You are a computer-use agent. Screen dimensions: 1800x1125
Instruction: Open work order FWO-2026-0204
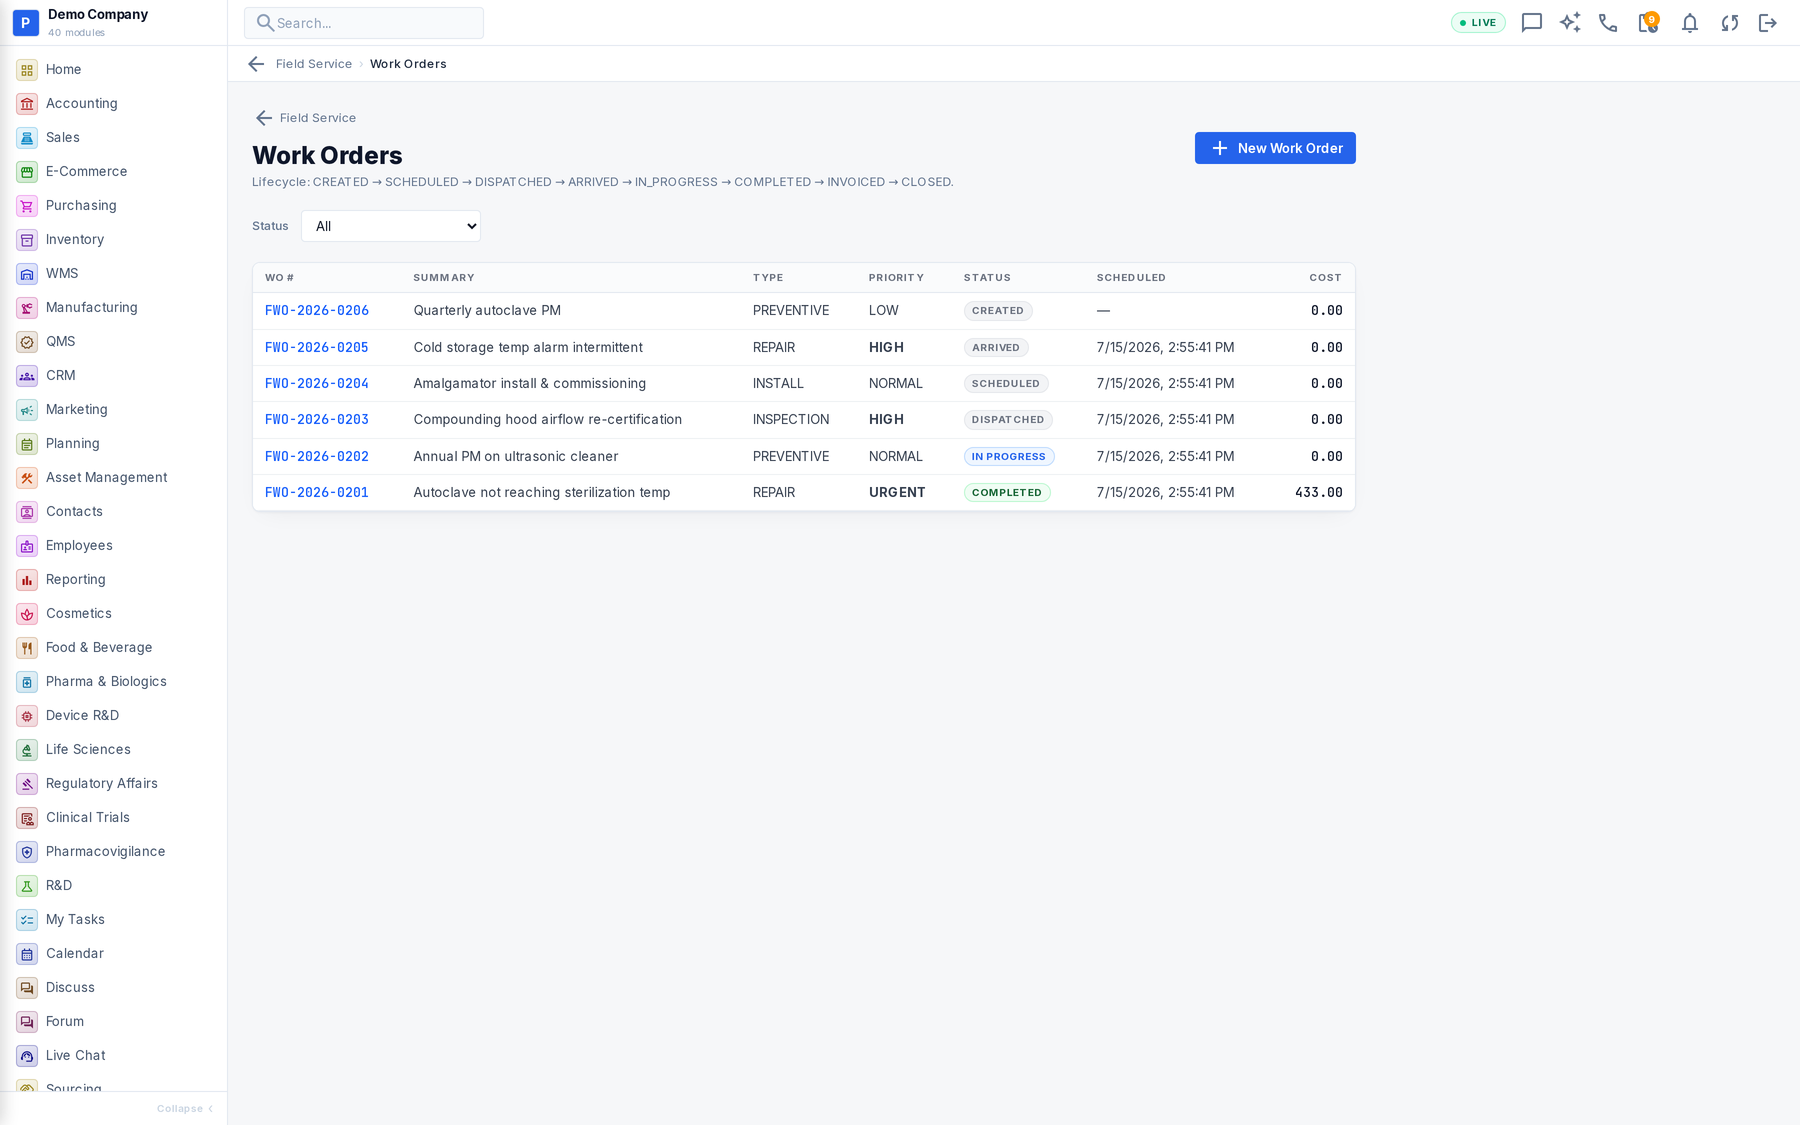point(316,384)
